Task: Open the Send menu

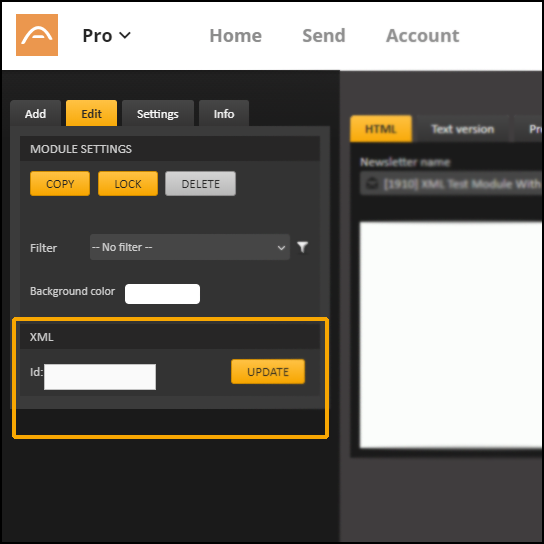Action: coord(324,35)
